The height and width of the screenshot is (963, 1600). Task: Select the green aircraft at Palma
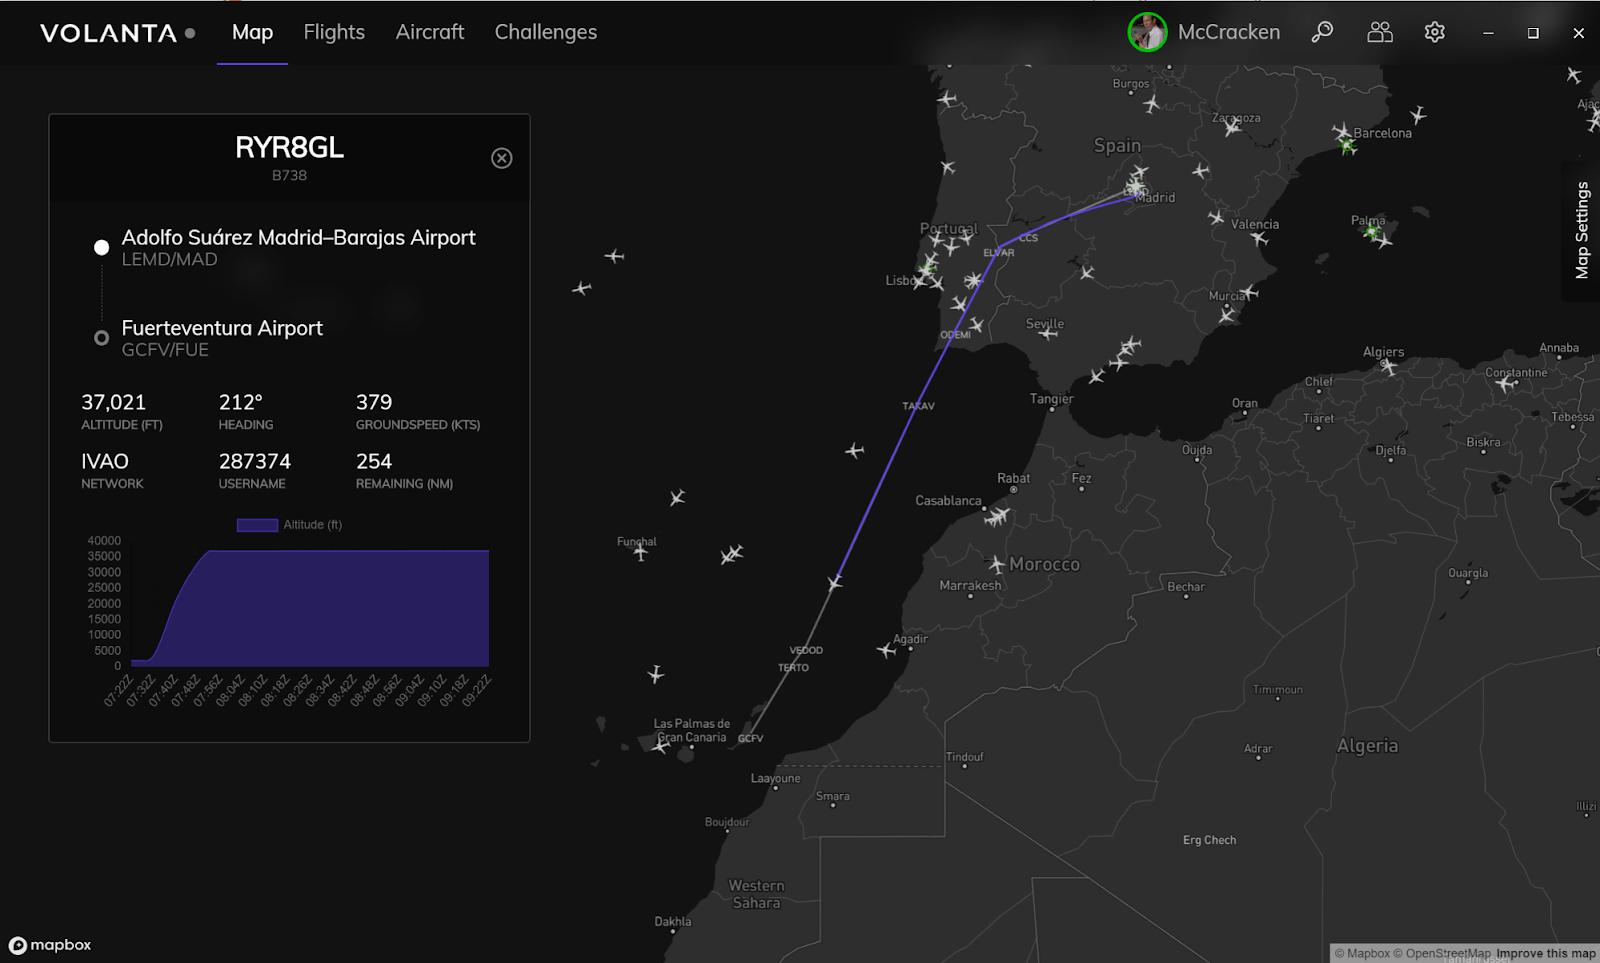(x=1372, y=232)
